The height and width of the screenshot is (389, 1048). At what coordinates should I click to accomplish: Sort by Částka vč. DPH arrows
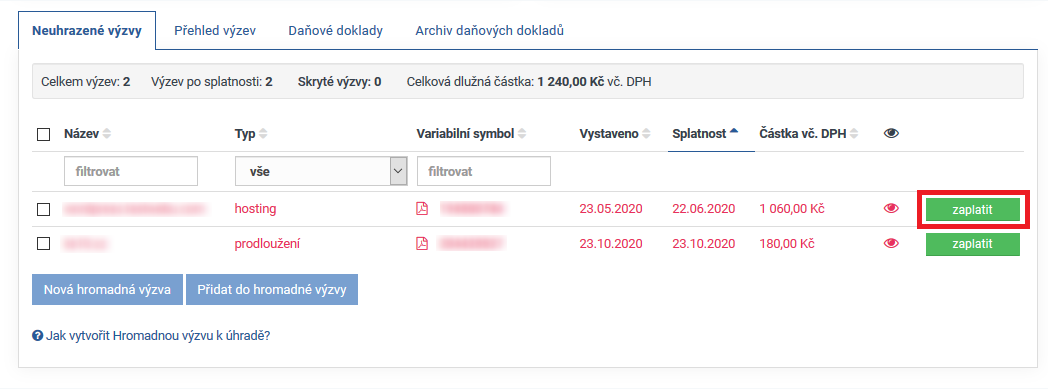tap(854, 134)
